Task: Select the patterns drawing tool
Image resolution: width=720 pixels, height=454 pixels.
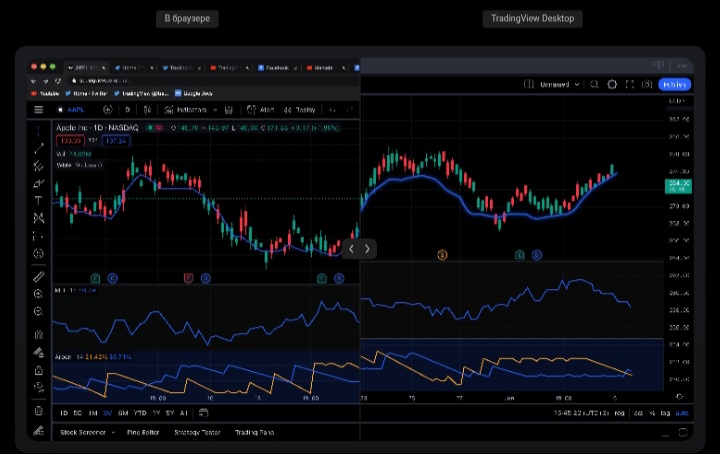Action: pyautogui.click(x=39, y=218)
